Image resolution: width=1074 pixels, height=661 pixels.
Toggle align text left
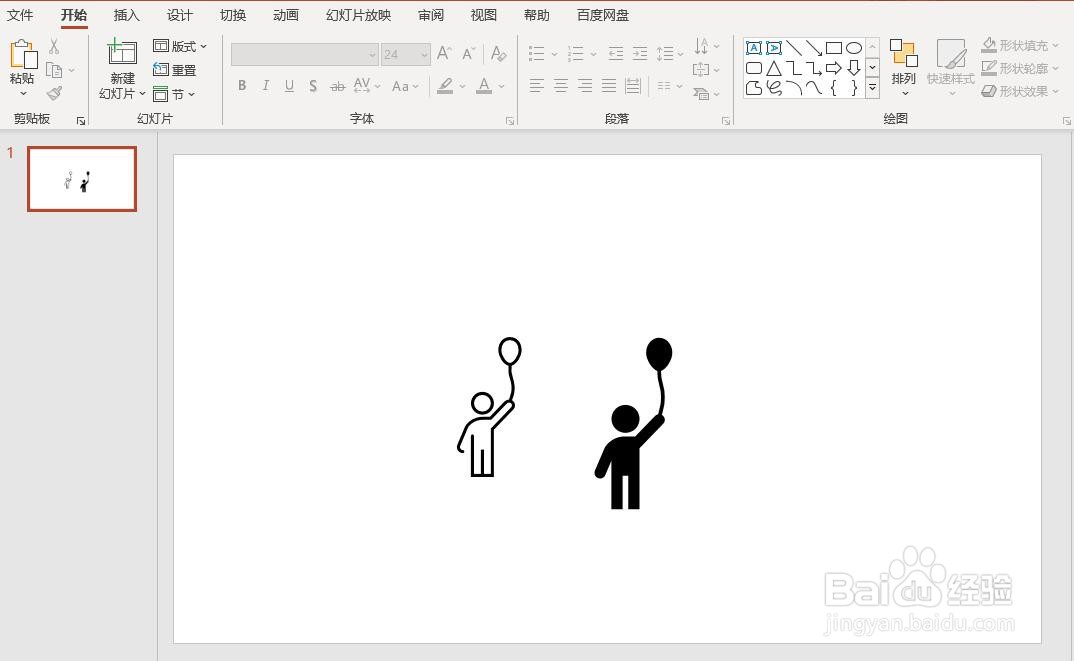pyautogui.click(x=537, y=86)
